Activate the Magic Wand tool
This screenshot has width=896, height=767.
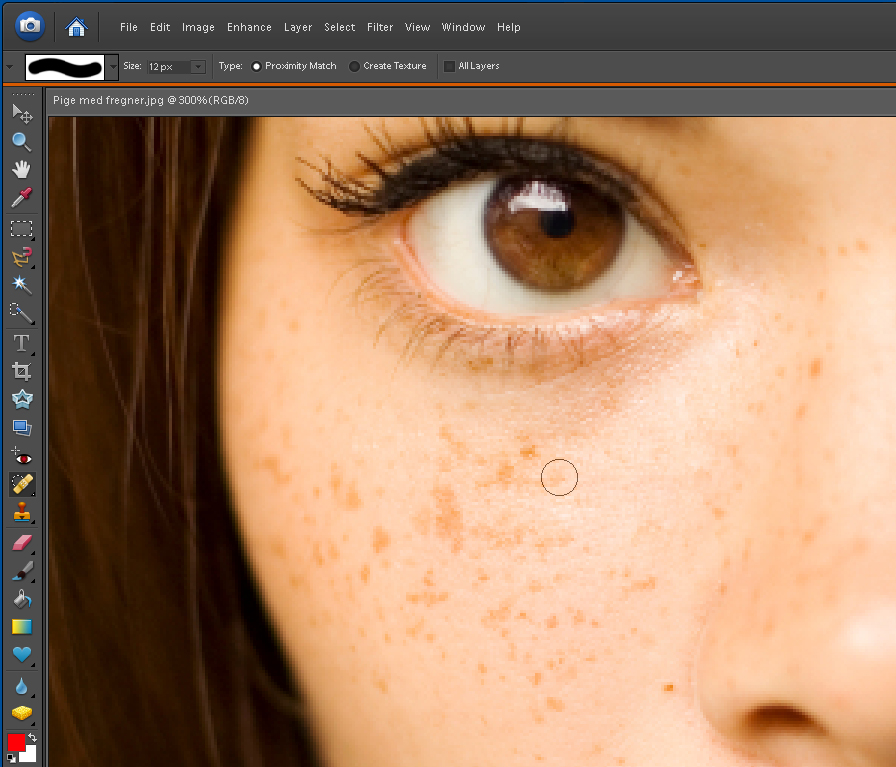point(21,285)
